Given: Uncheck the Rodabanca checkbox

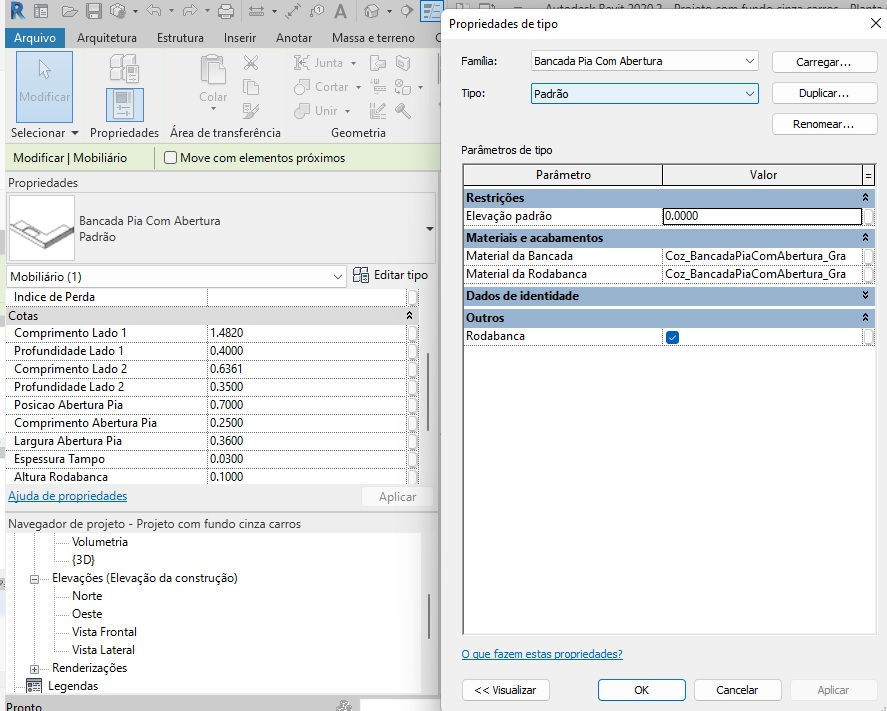Looking at the screenshot, I should click(671, 337).
